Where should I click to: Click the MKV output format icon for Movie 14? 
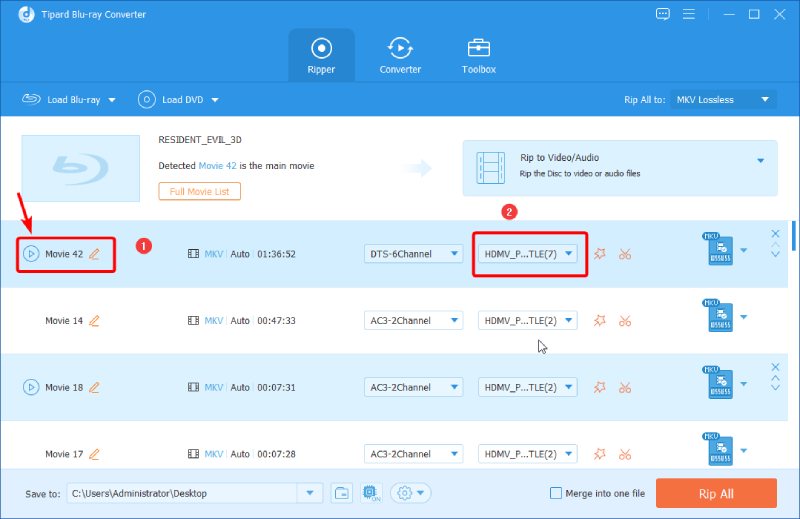(719, 315)
